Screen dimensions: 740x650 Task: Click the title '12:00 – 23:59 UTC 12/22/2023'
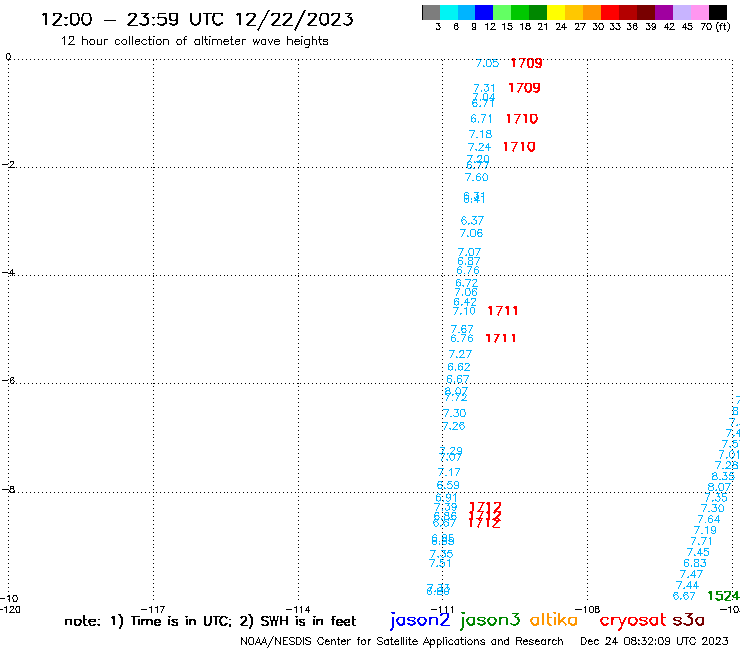(x=197, y=19)
